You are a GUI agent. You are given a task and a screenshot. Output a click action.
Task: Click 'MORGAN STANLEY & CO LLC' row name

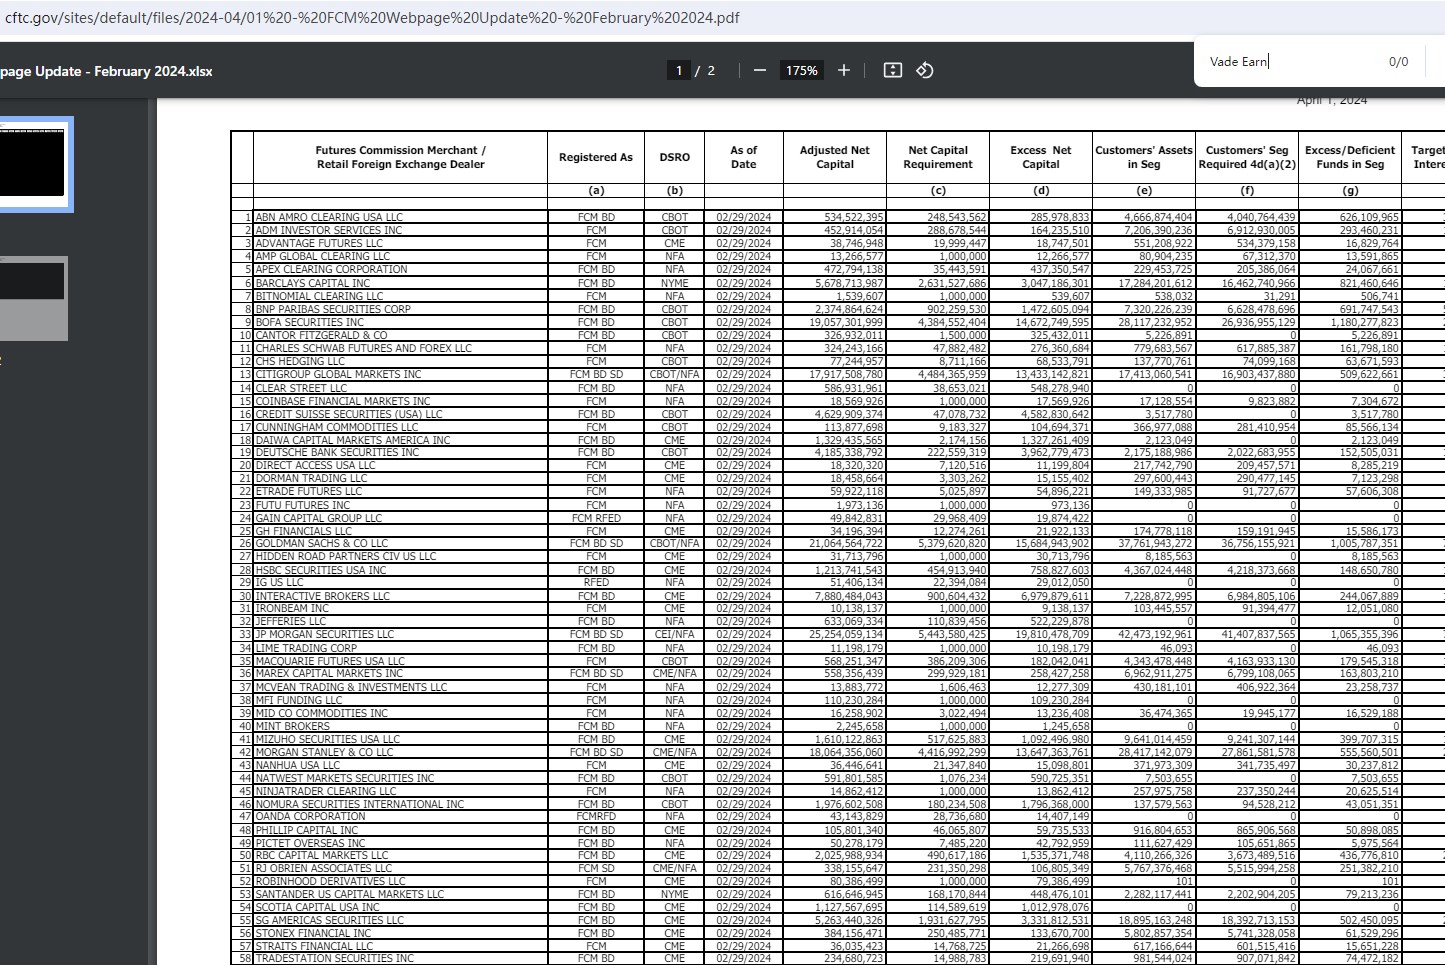tap(325, 752)
